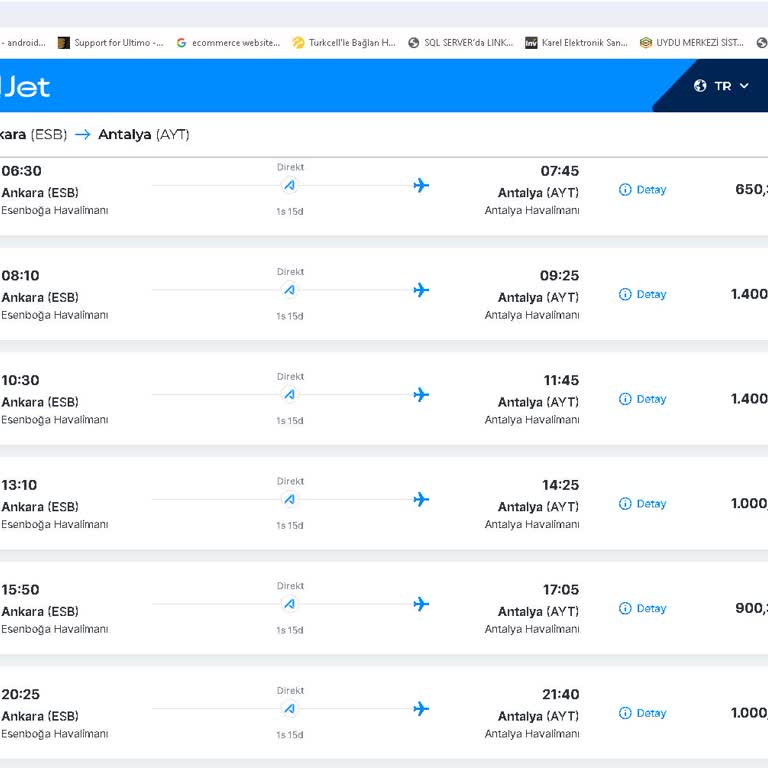Image resolution: width=768 pixels, height=768 pixels.
Task: Select the 13:10 Ankara to Antalya flight row
Action: [380, 503]
